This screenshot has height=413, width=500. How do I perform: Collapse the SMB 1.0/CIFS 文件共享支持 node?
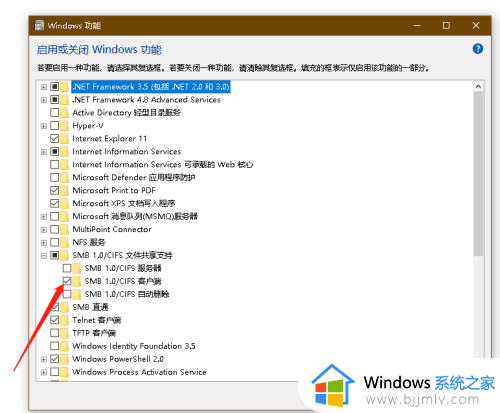pyautogui.click(x=44, y=256)
